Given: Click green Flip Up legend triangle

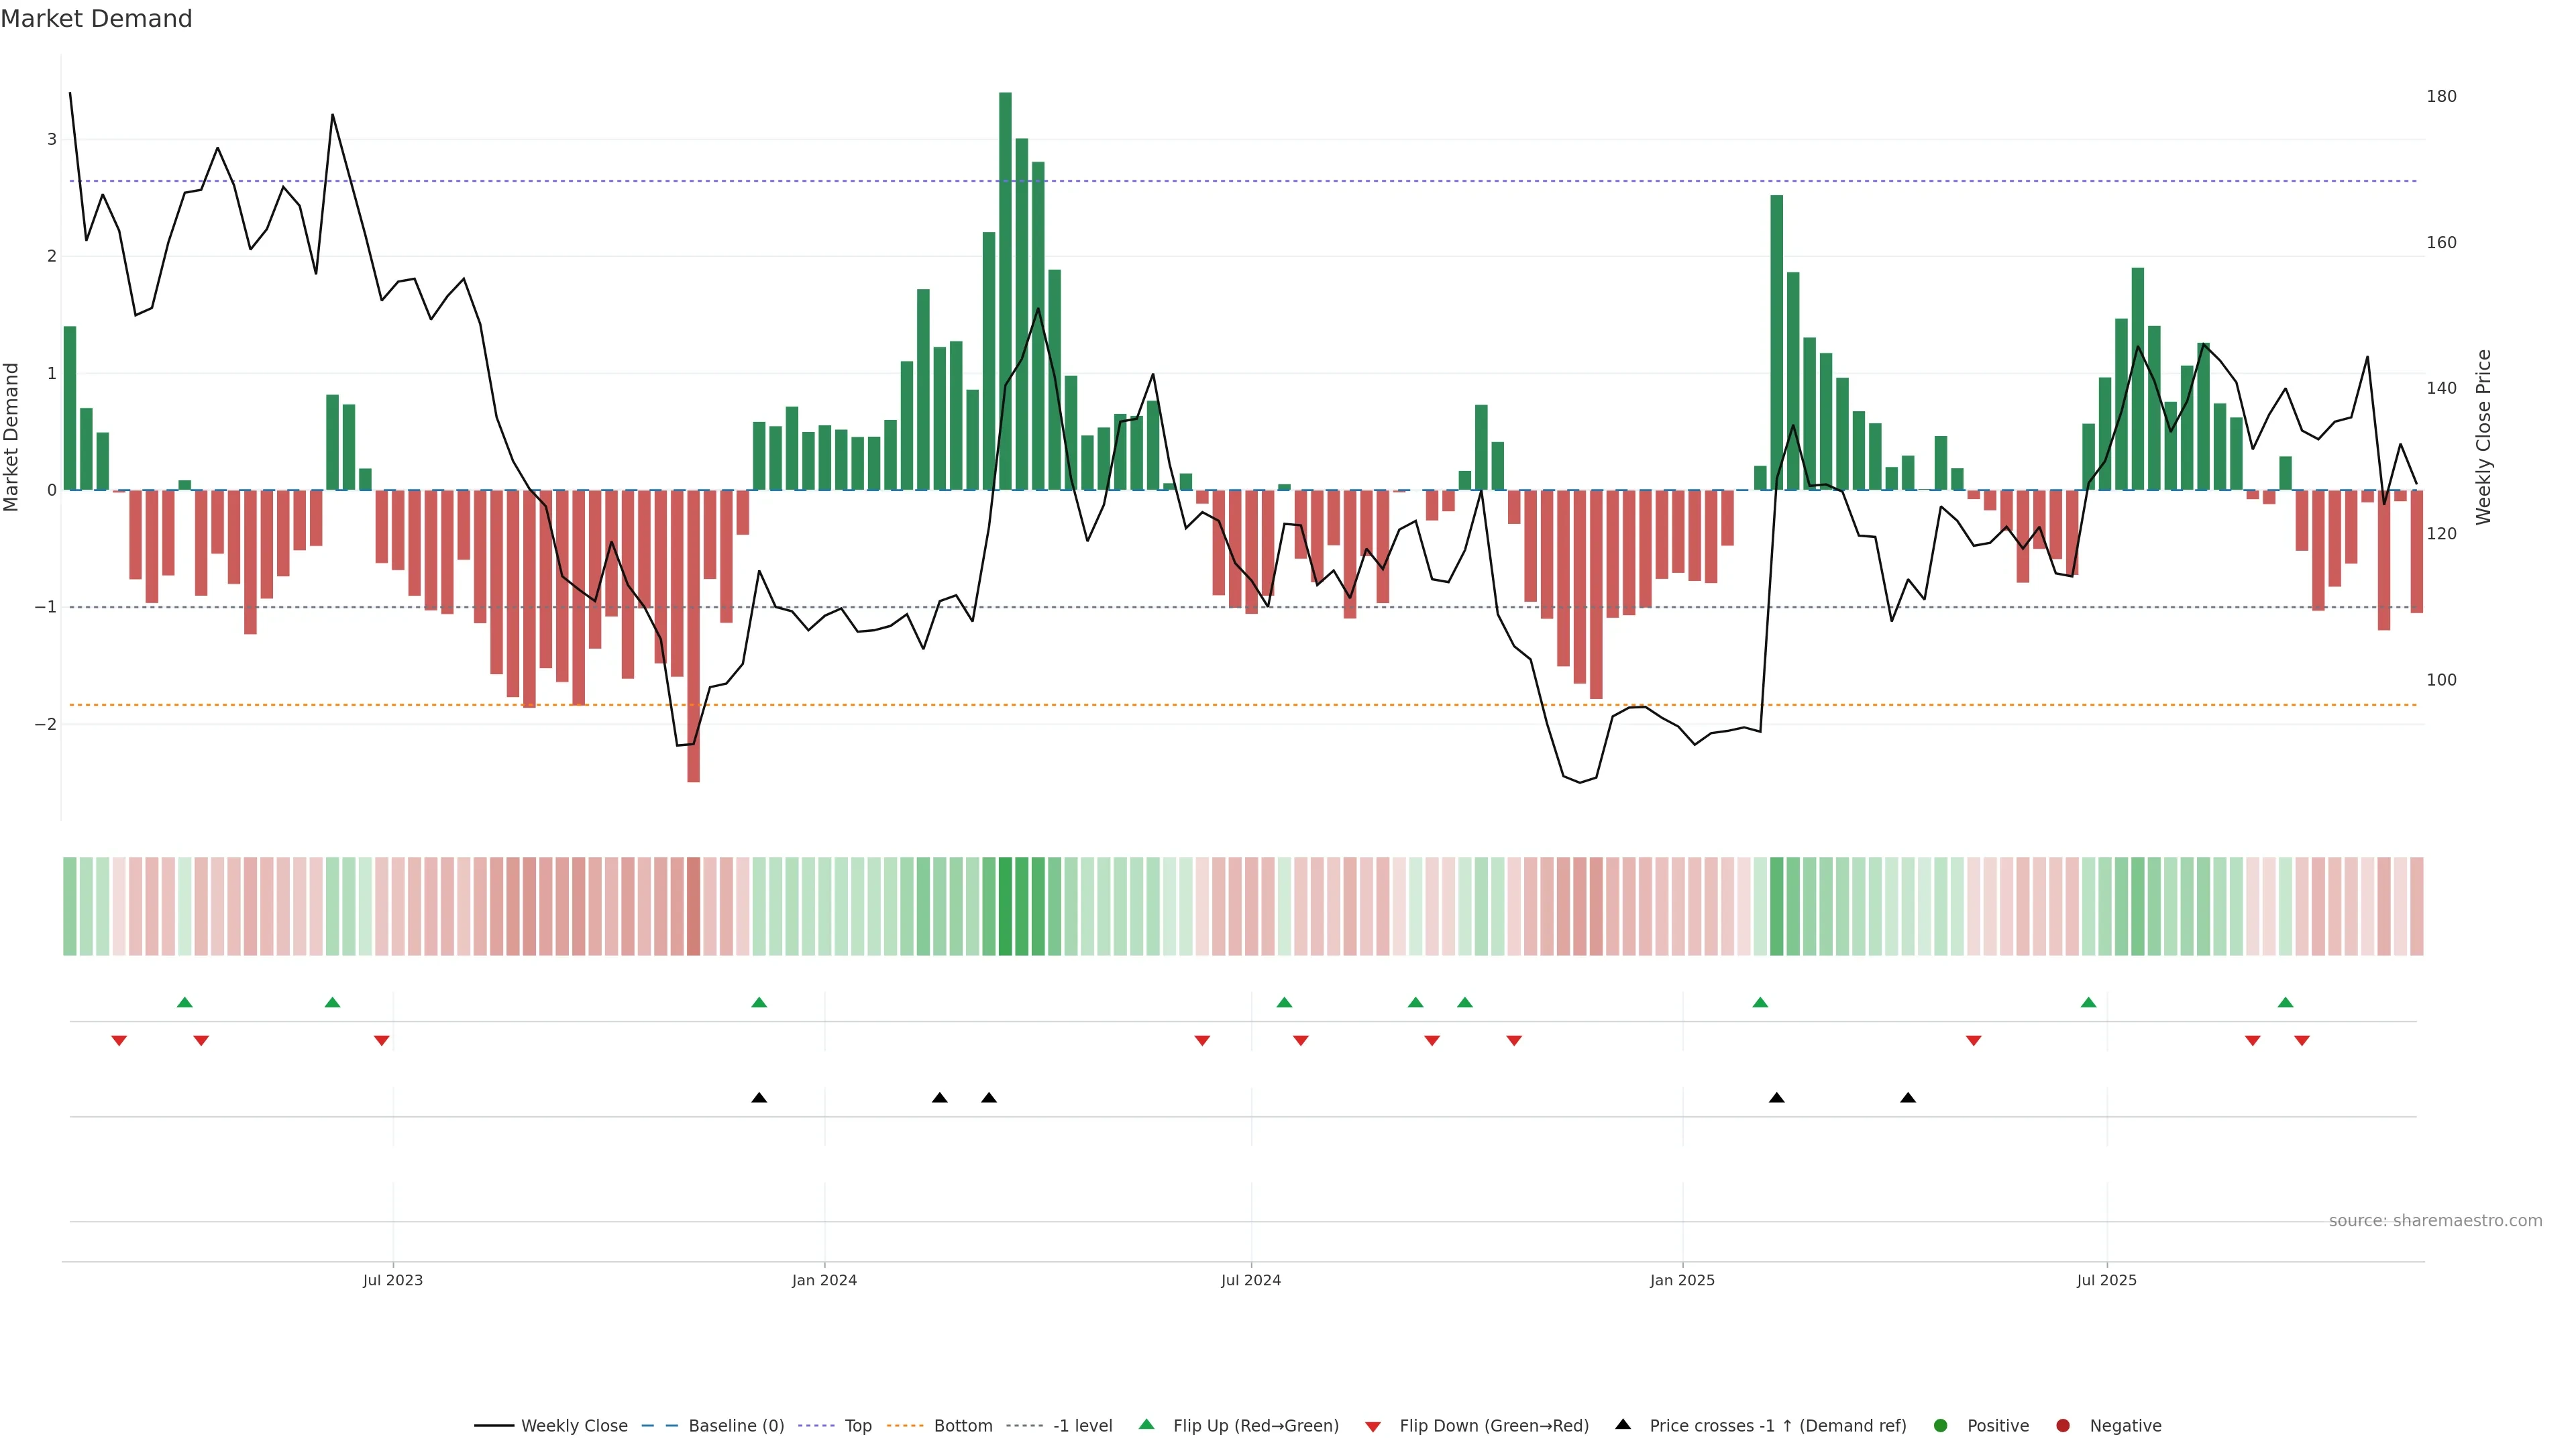Looking at the screenshot, I should [x=1147, y=1425].
